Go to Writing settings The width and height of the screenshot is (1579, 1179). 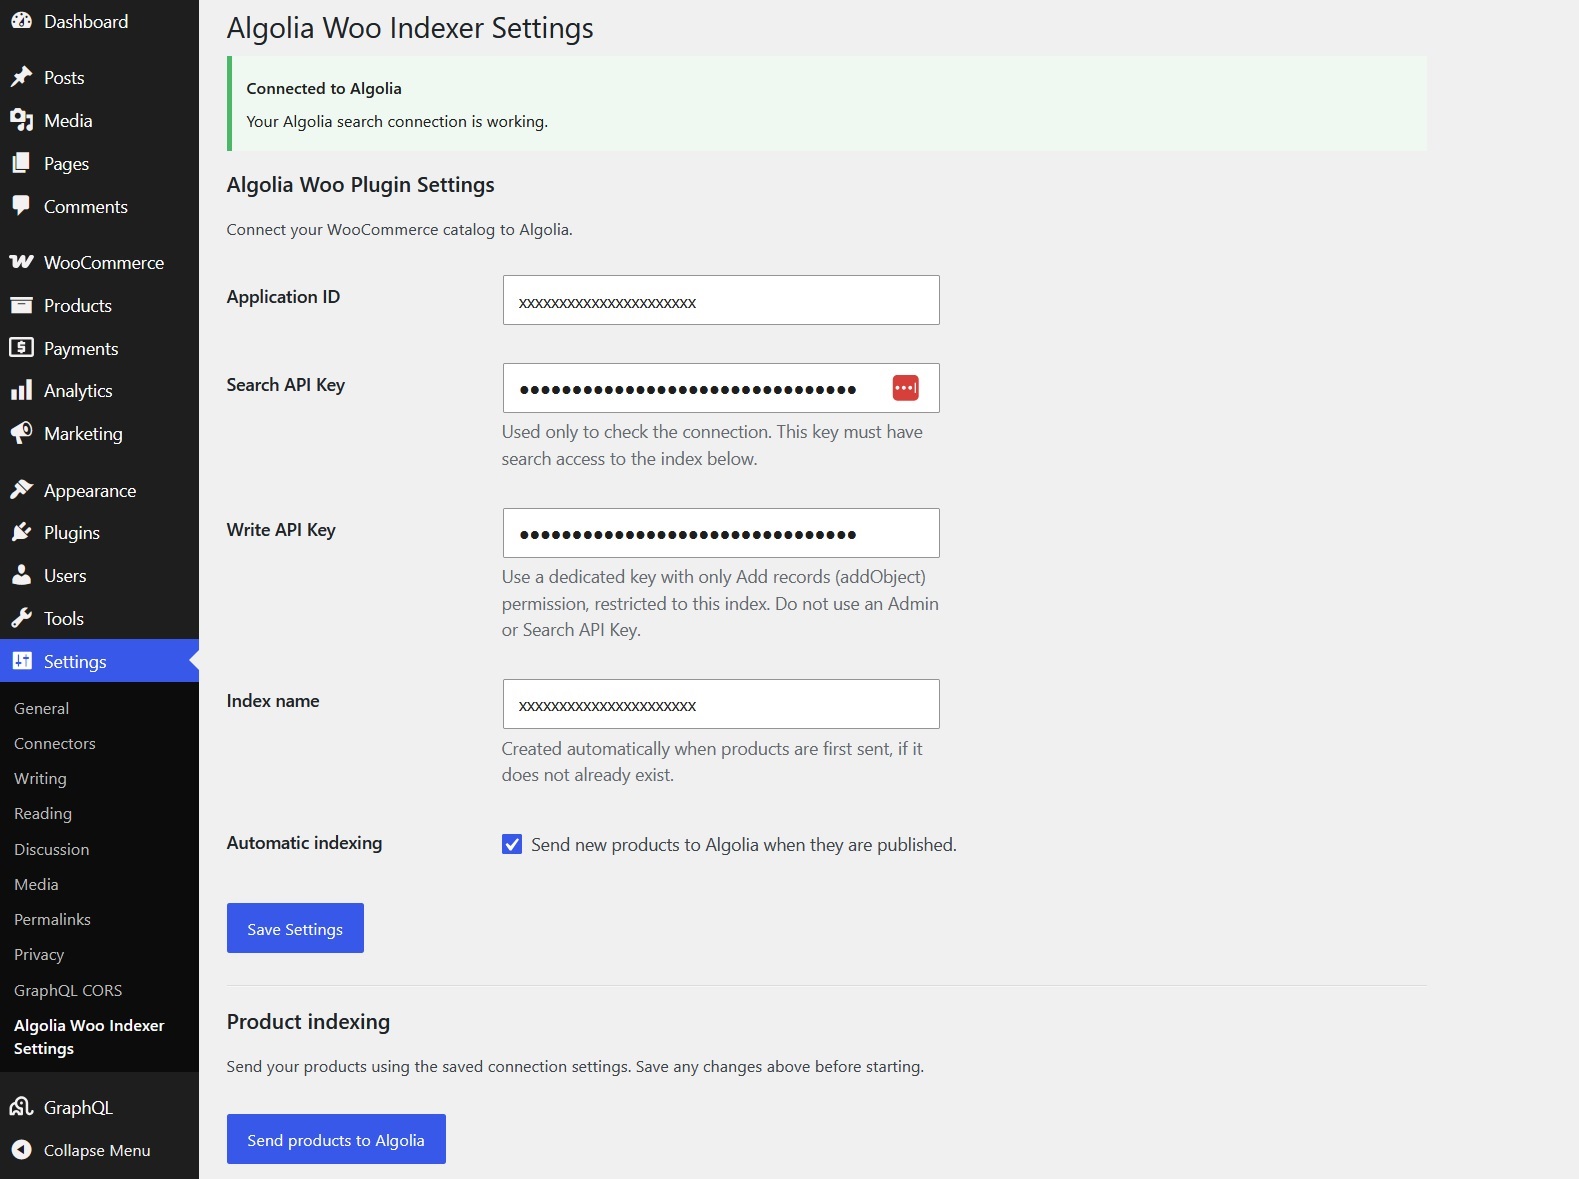[40, 778]
